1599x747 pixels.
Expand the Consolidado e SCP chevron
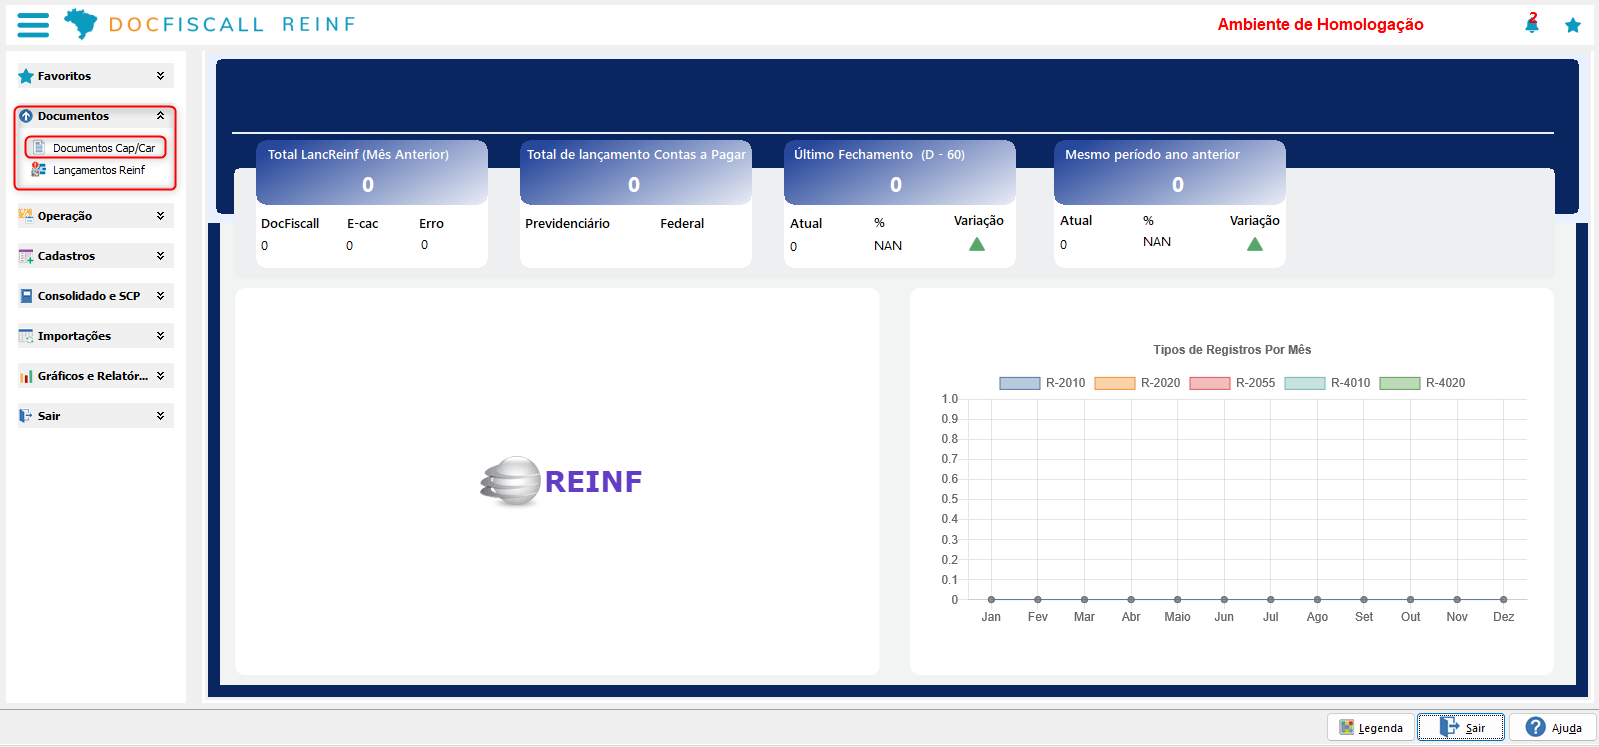point(160,296)
